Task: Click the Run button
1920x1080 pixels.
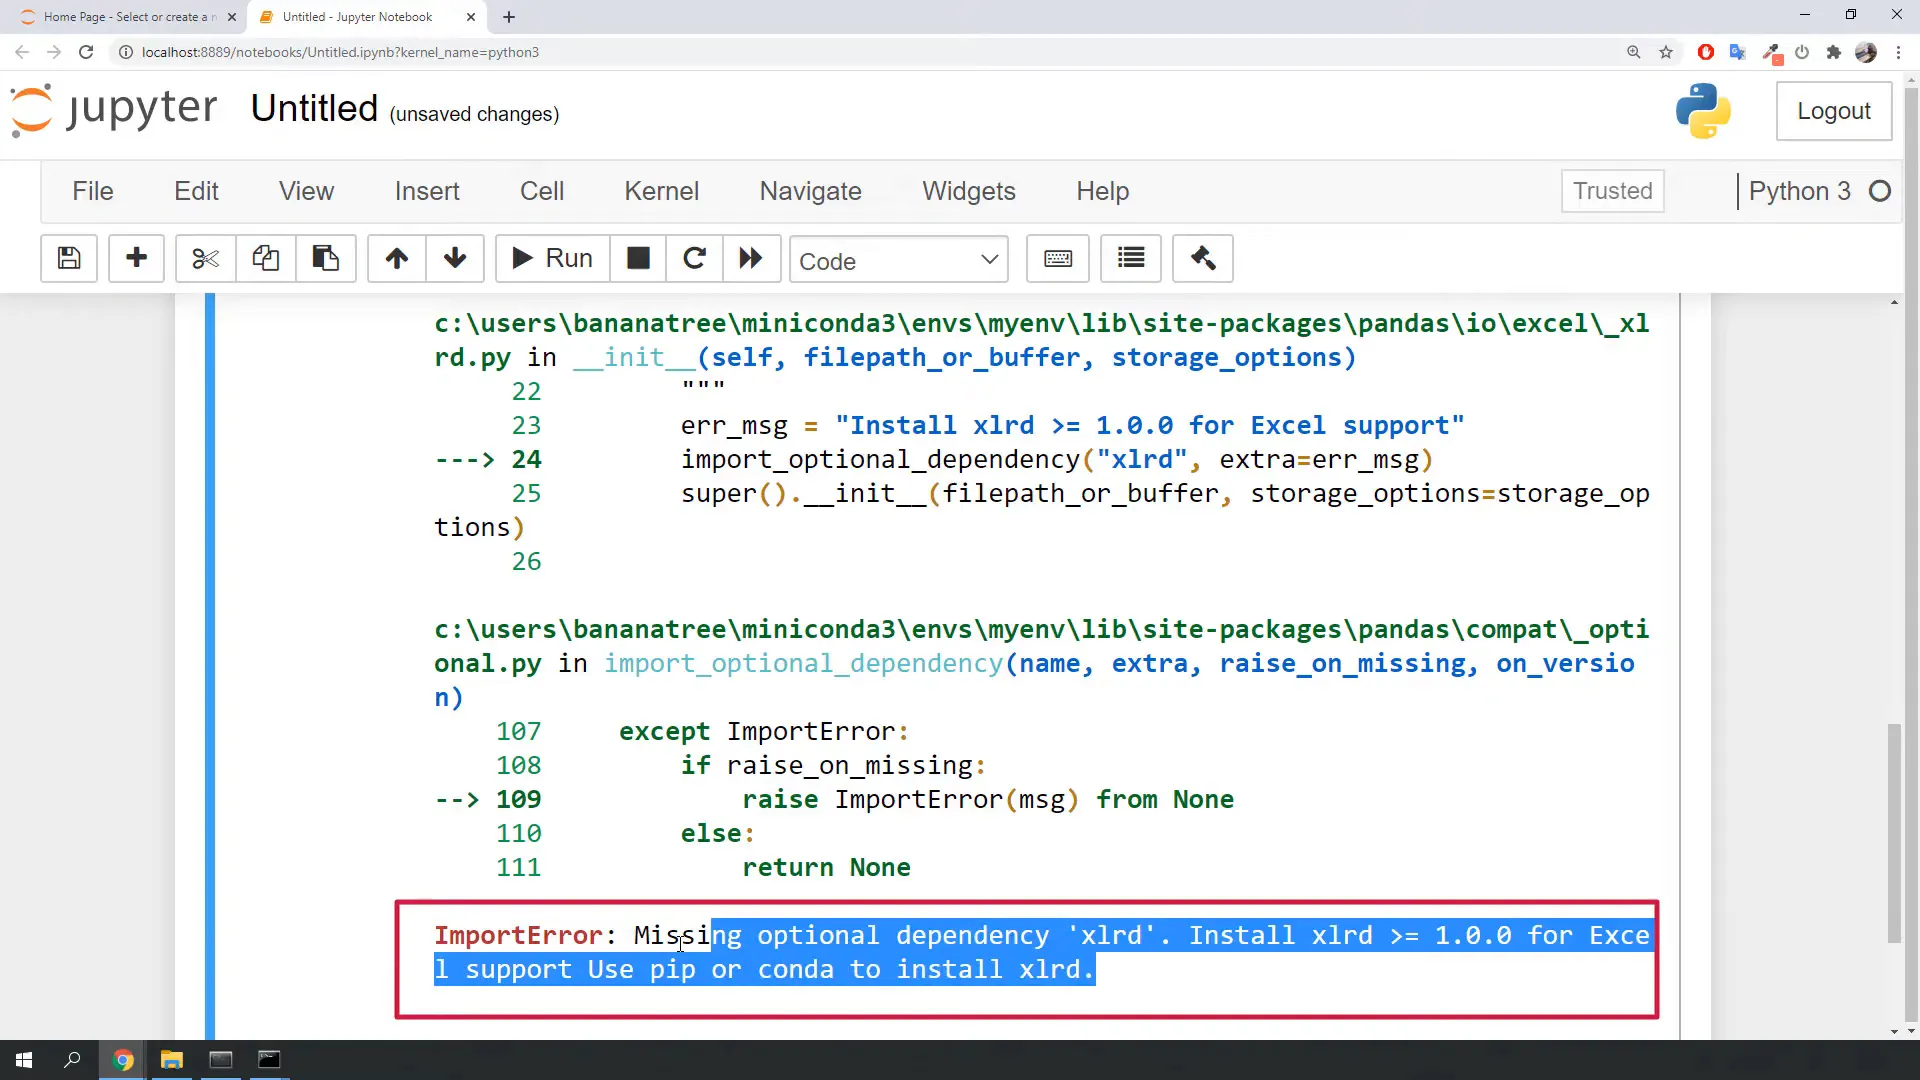Action: click(x=552, y=259)
